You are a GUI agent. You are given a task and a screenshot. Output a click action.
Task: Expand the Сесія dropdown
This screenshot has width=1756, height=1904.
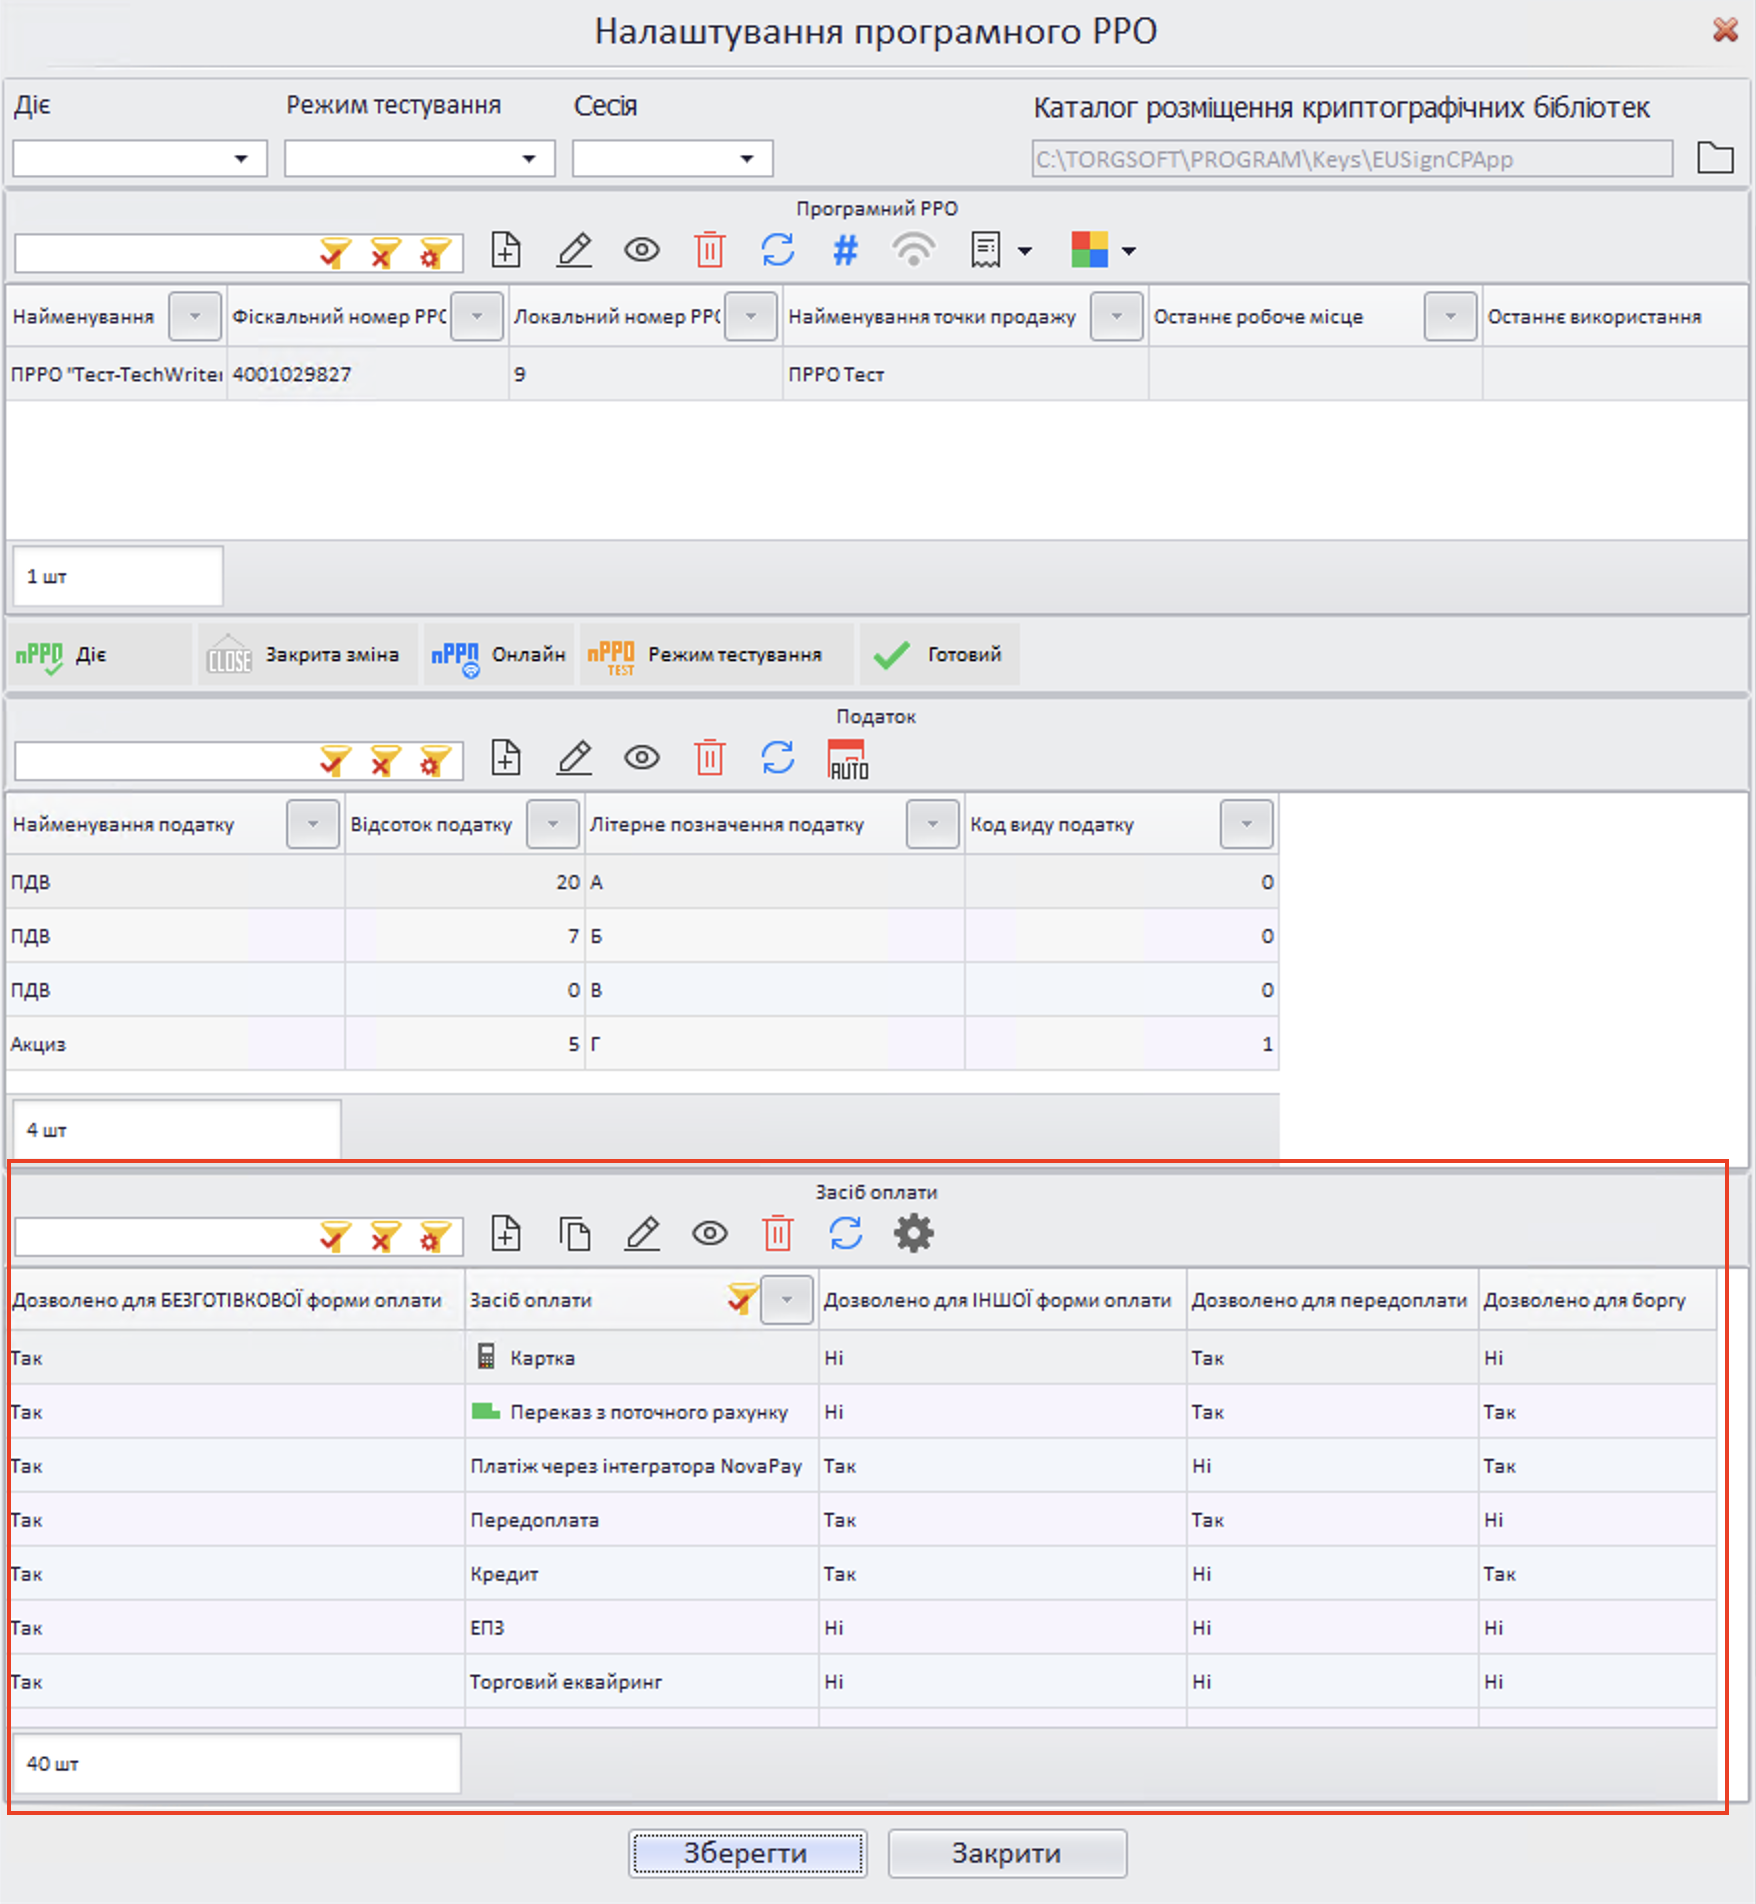[x=672, y=158]
